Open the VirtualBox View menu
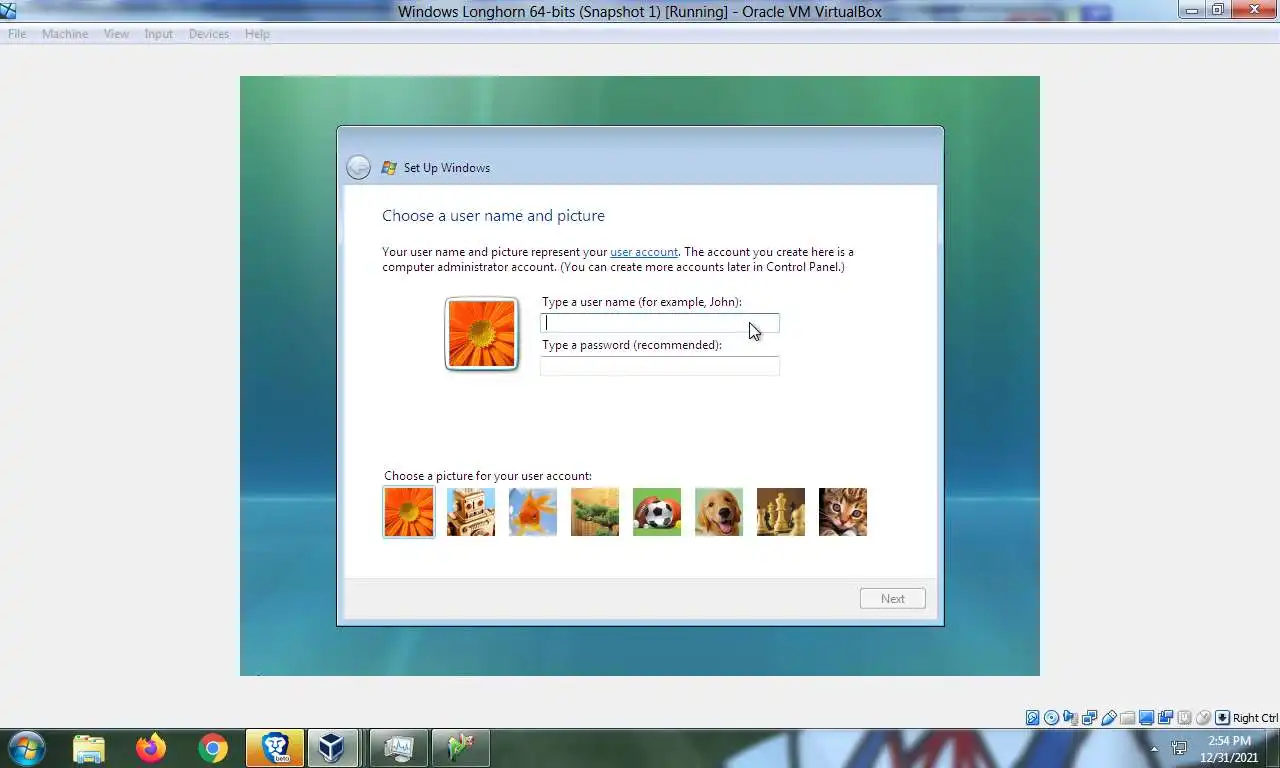The image size is (1280, 768). 116,34
